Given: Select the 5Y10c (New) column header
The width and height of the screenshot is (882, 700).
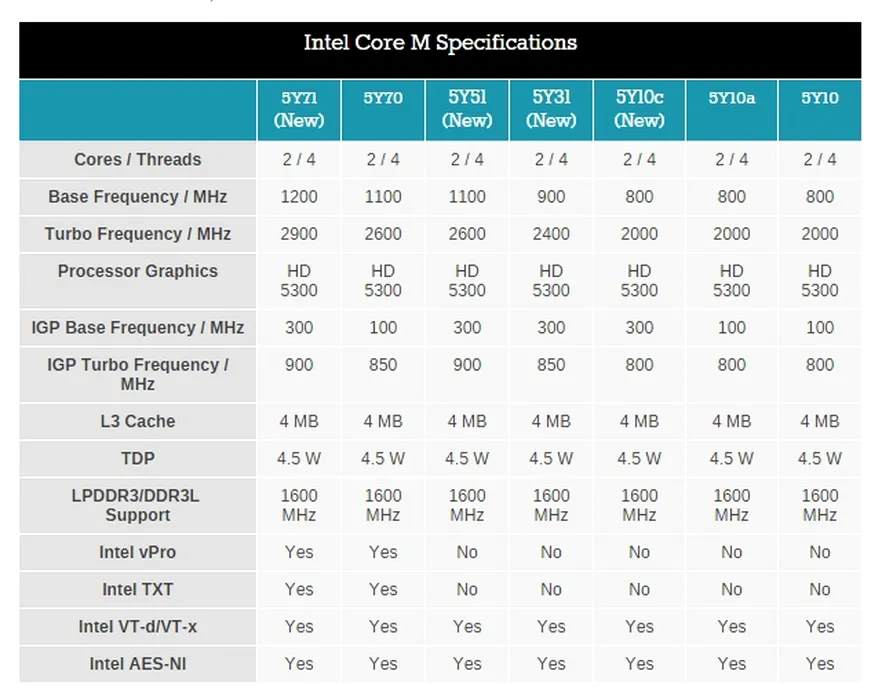Looking at the screenshot, I should click(x=639, y=109).
